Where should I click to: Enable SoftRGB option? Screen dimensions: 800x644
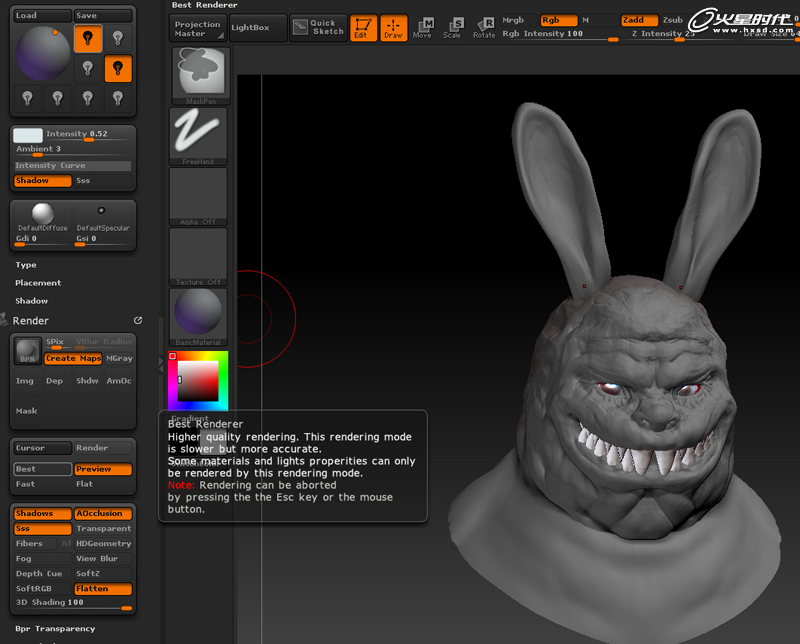pos(42,588)
